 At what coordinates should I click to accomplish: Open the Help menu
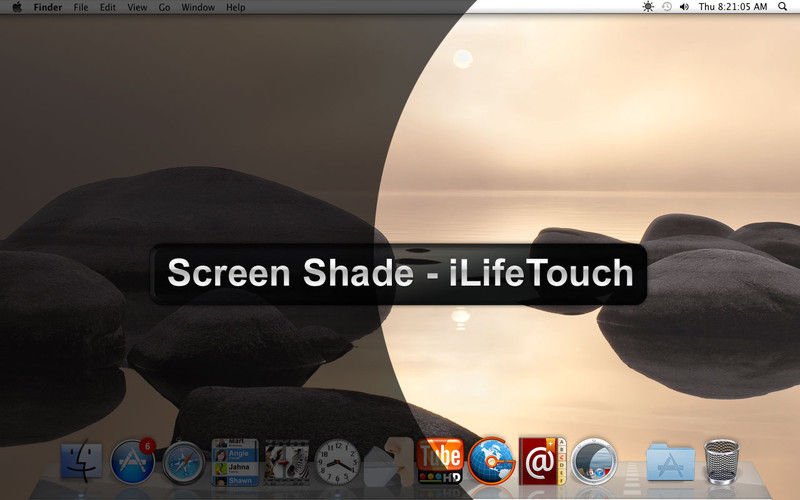pyautogui.click(x=236, y=7)
